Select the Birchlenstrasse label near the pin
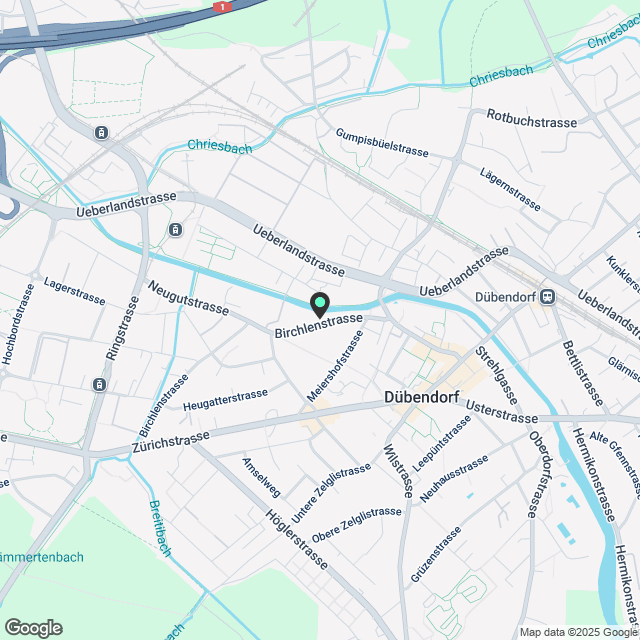The image size is (640, 640). coord(319,326)
